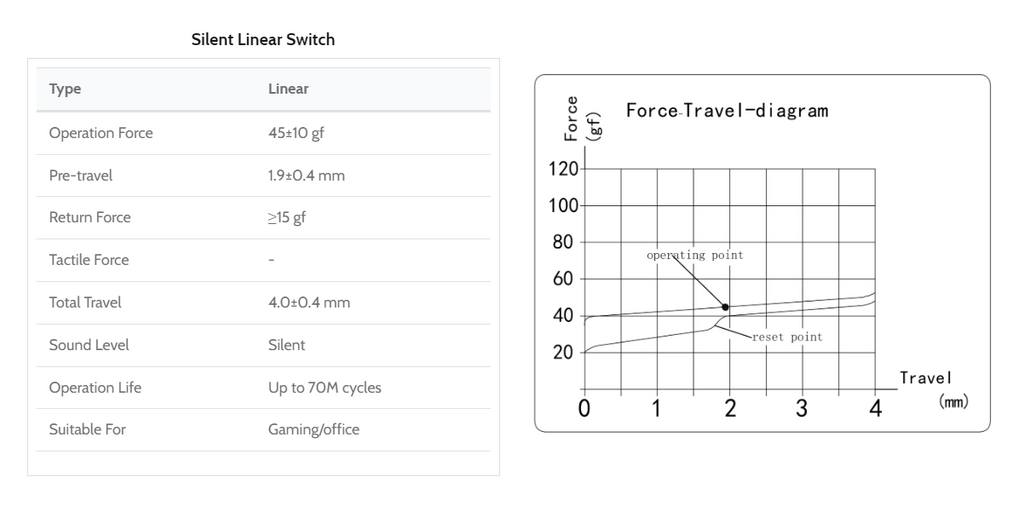Screen dimensions: 1024x506
Task: Click the "Travel" axis label
Action: [x=926, y=378]
